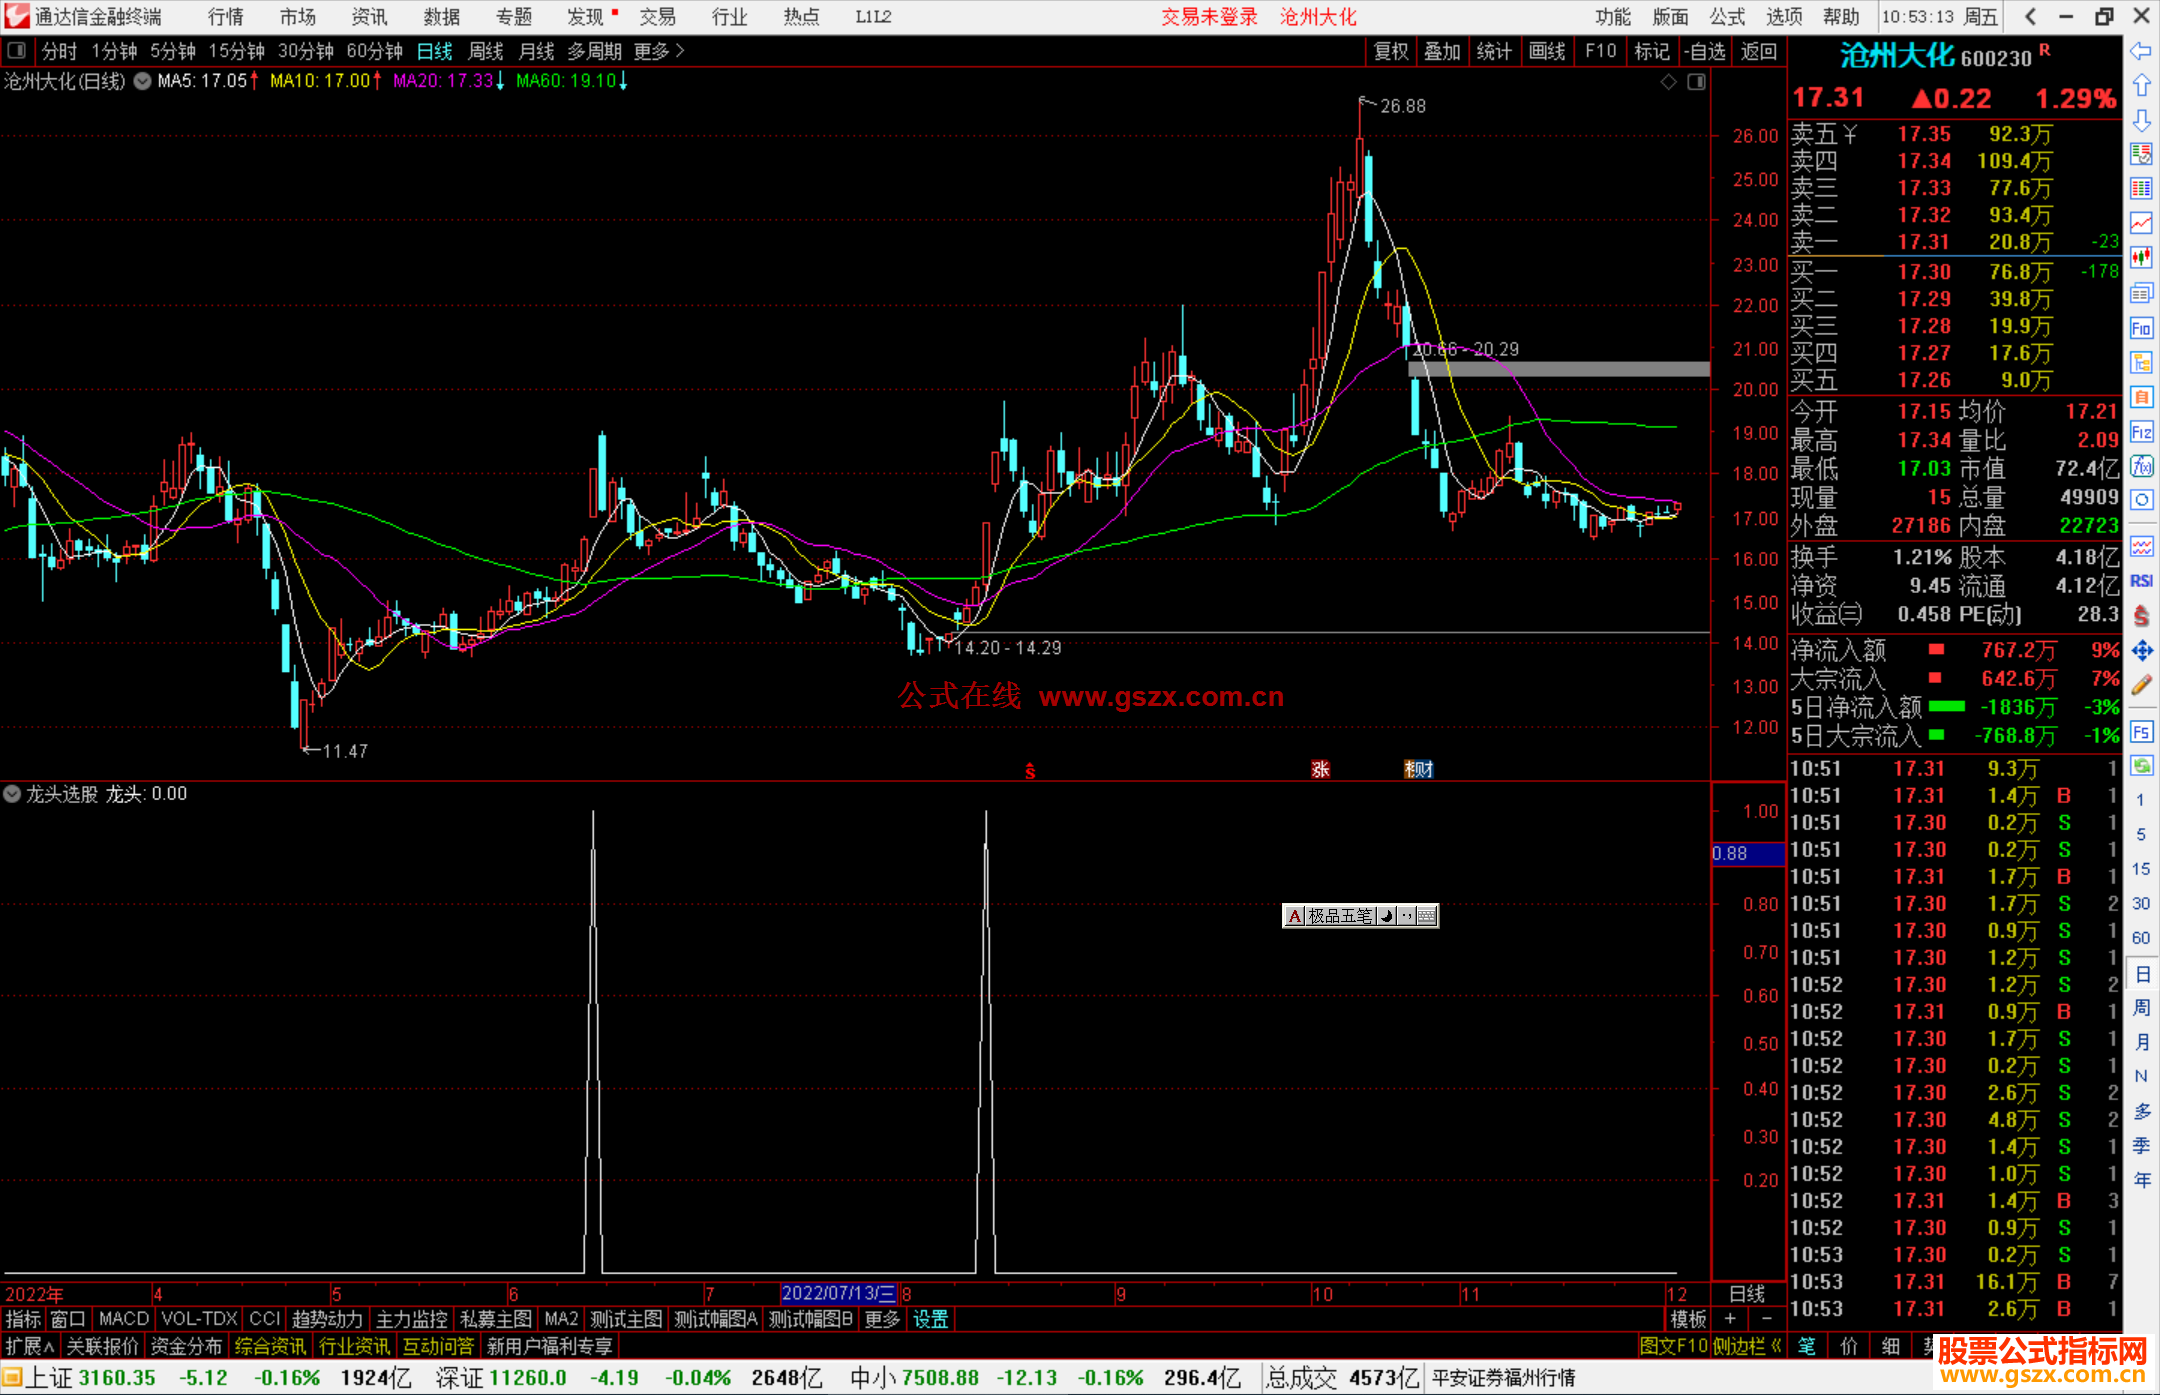Image resolution: width=2160 pixels, height=1395 pixels.
Task: Click the back arrow sidebar icon
Action: pyautogui.click(x=2141, y=51)
